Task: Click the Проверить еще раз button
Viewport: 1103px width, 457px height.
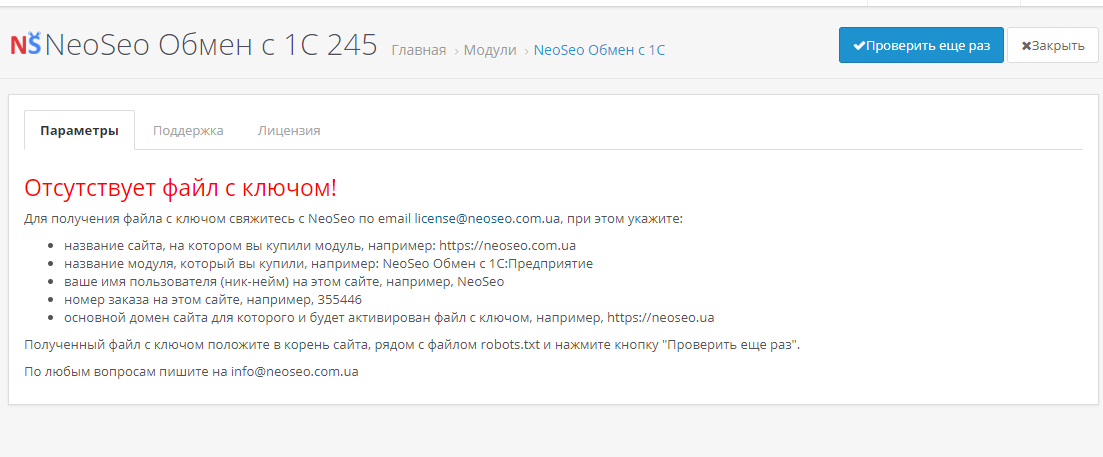Action: click(x=921, y=46)
